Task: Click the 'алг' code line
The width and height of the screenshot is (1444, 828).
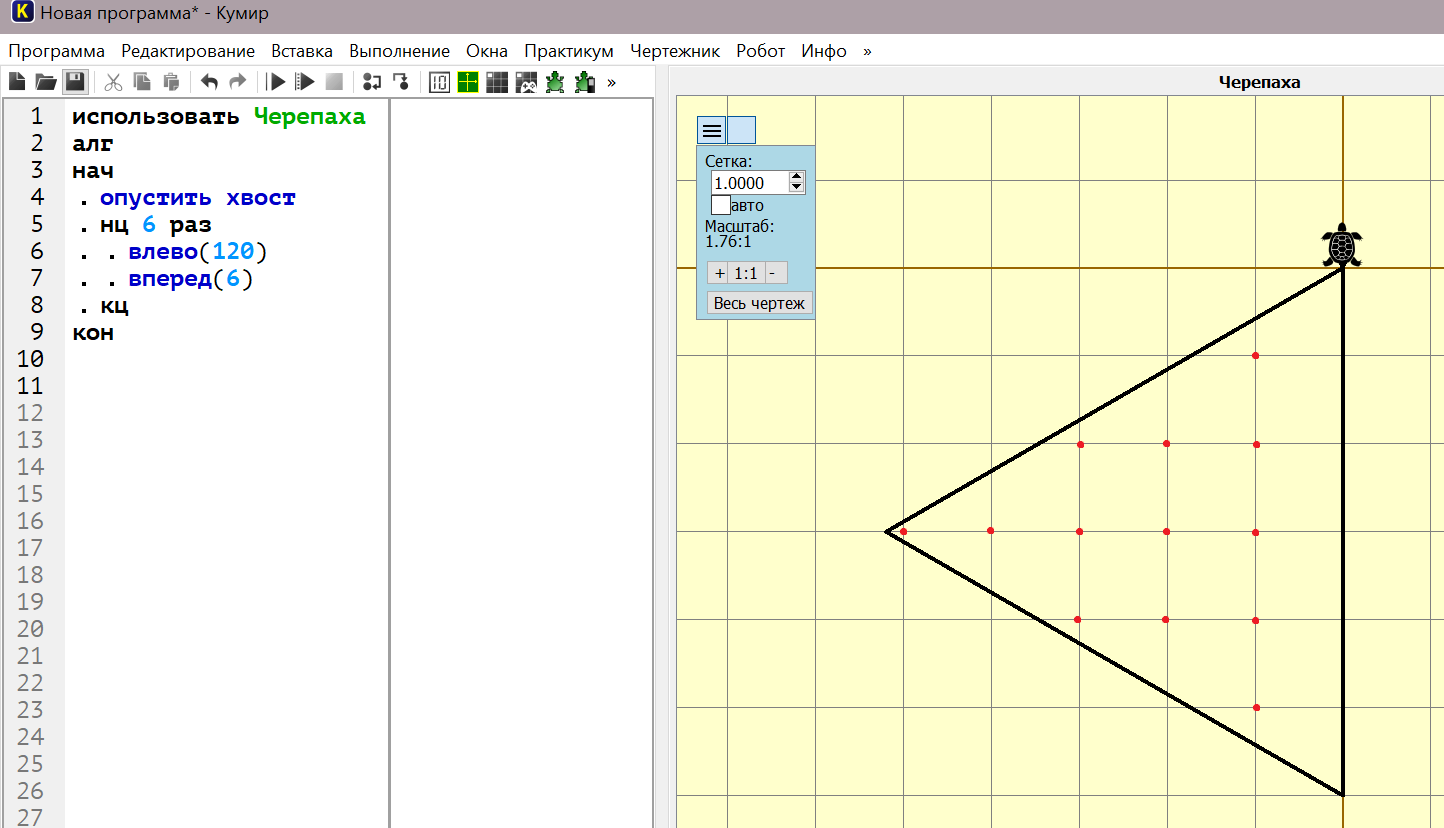Action: point(93,143)
